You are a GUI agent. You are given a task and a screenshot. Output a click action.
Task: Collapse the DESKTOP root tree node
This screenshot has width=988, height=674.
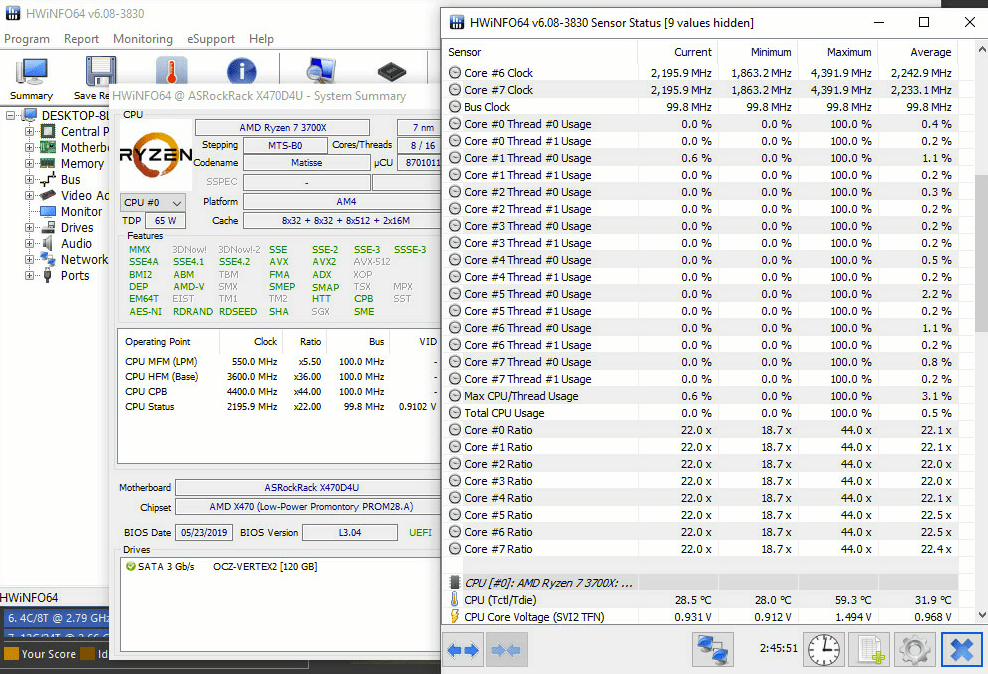10,115
